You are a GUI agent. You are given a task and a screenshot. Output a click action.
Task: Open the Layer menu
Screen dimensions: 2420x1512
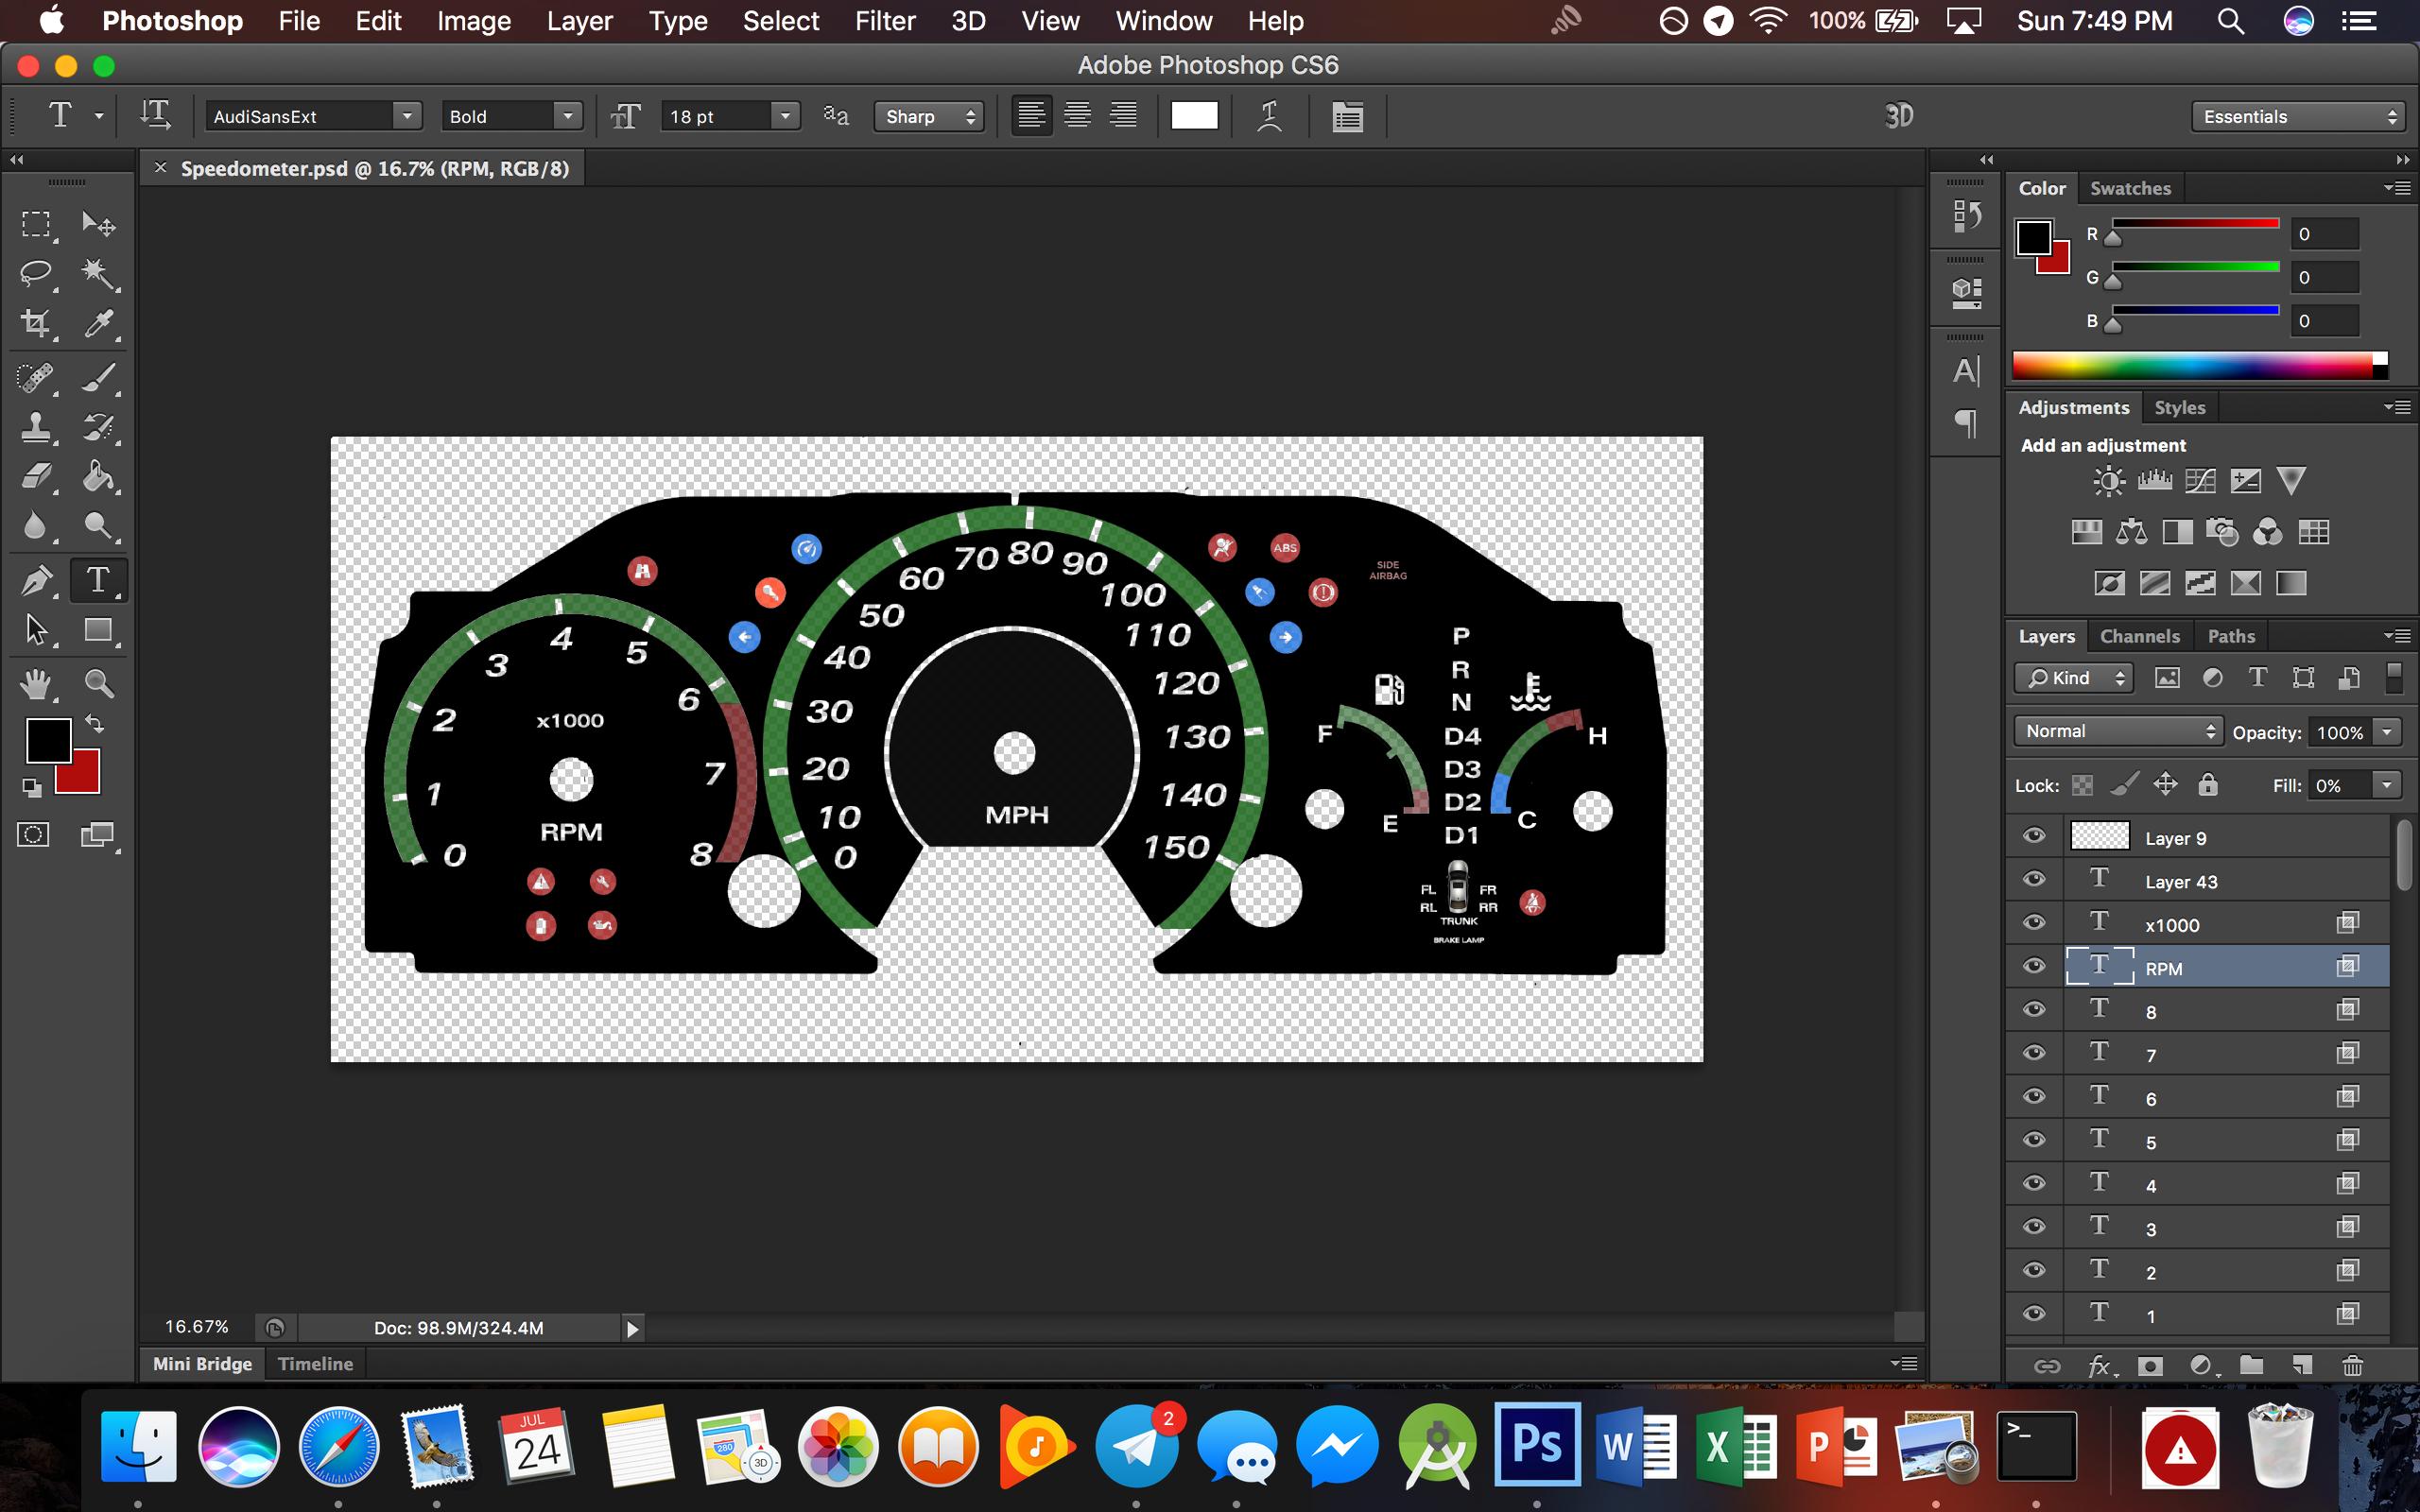click(x=579, y=21)
